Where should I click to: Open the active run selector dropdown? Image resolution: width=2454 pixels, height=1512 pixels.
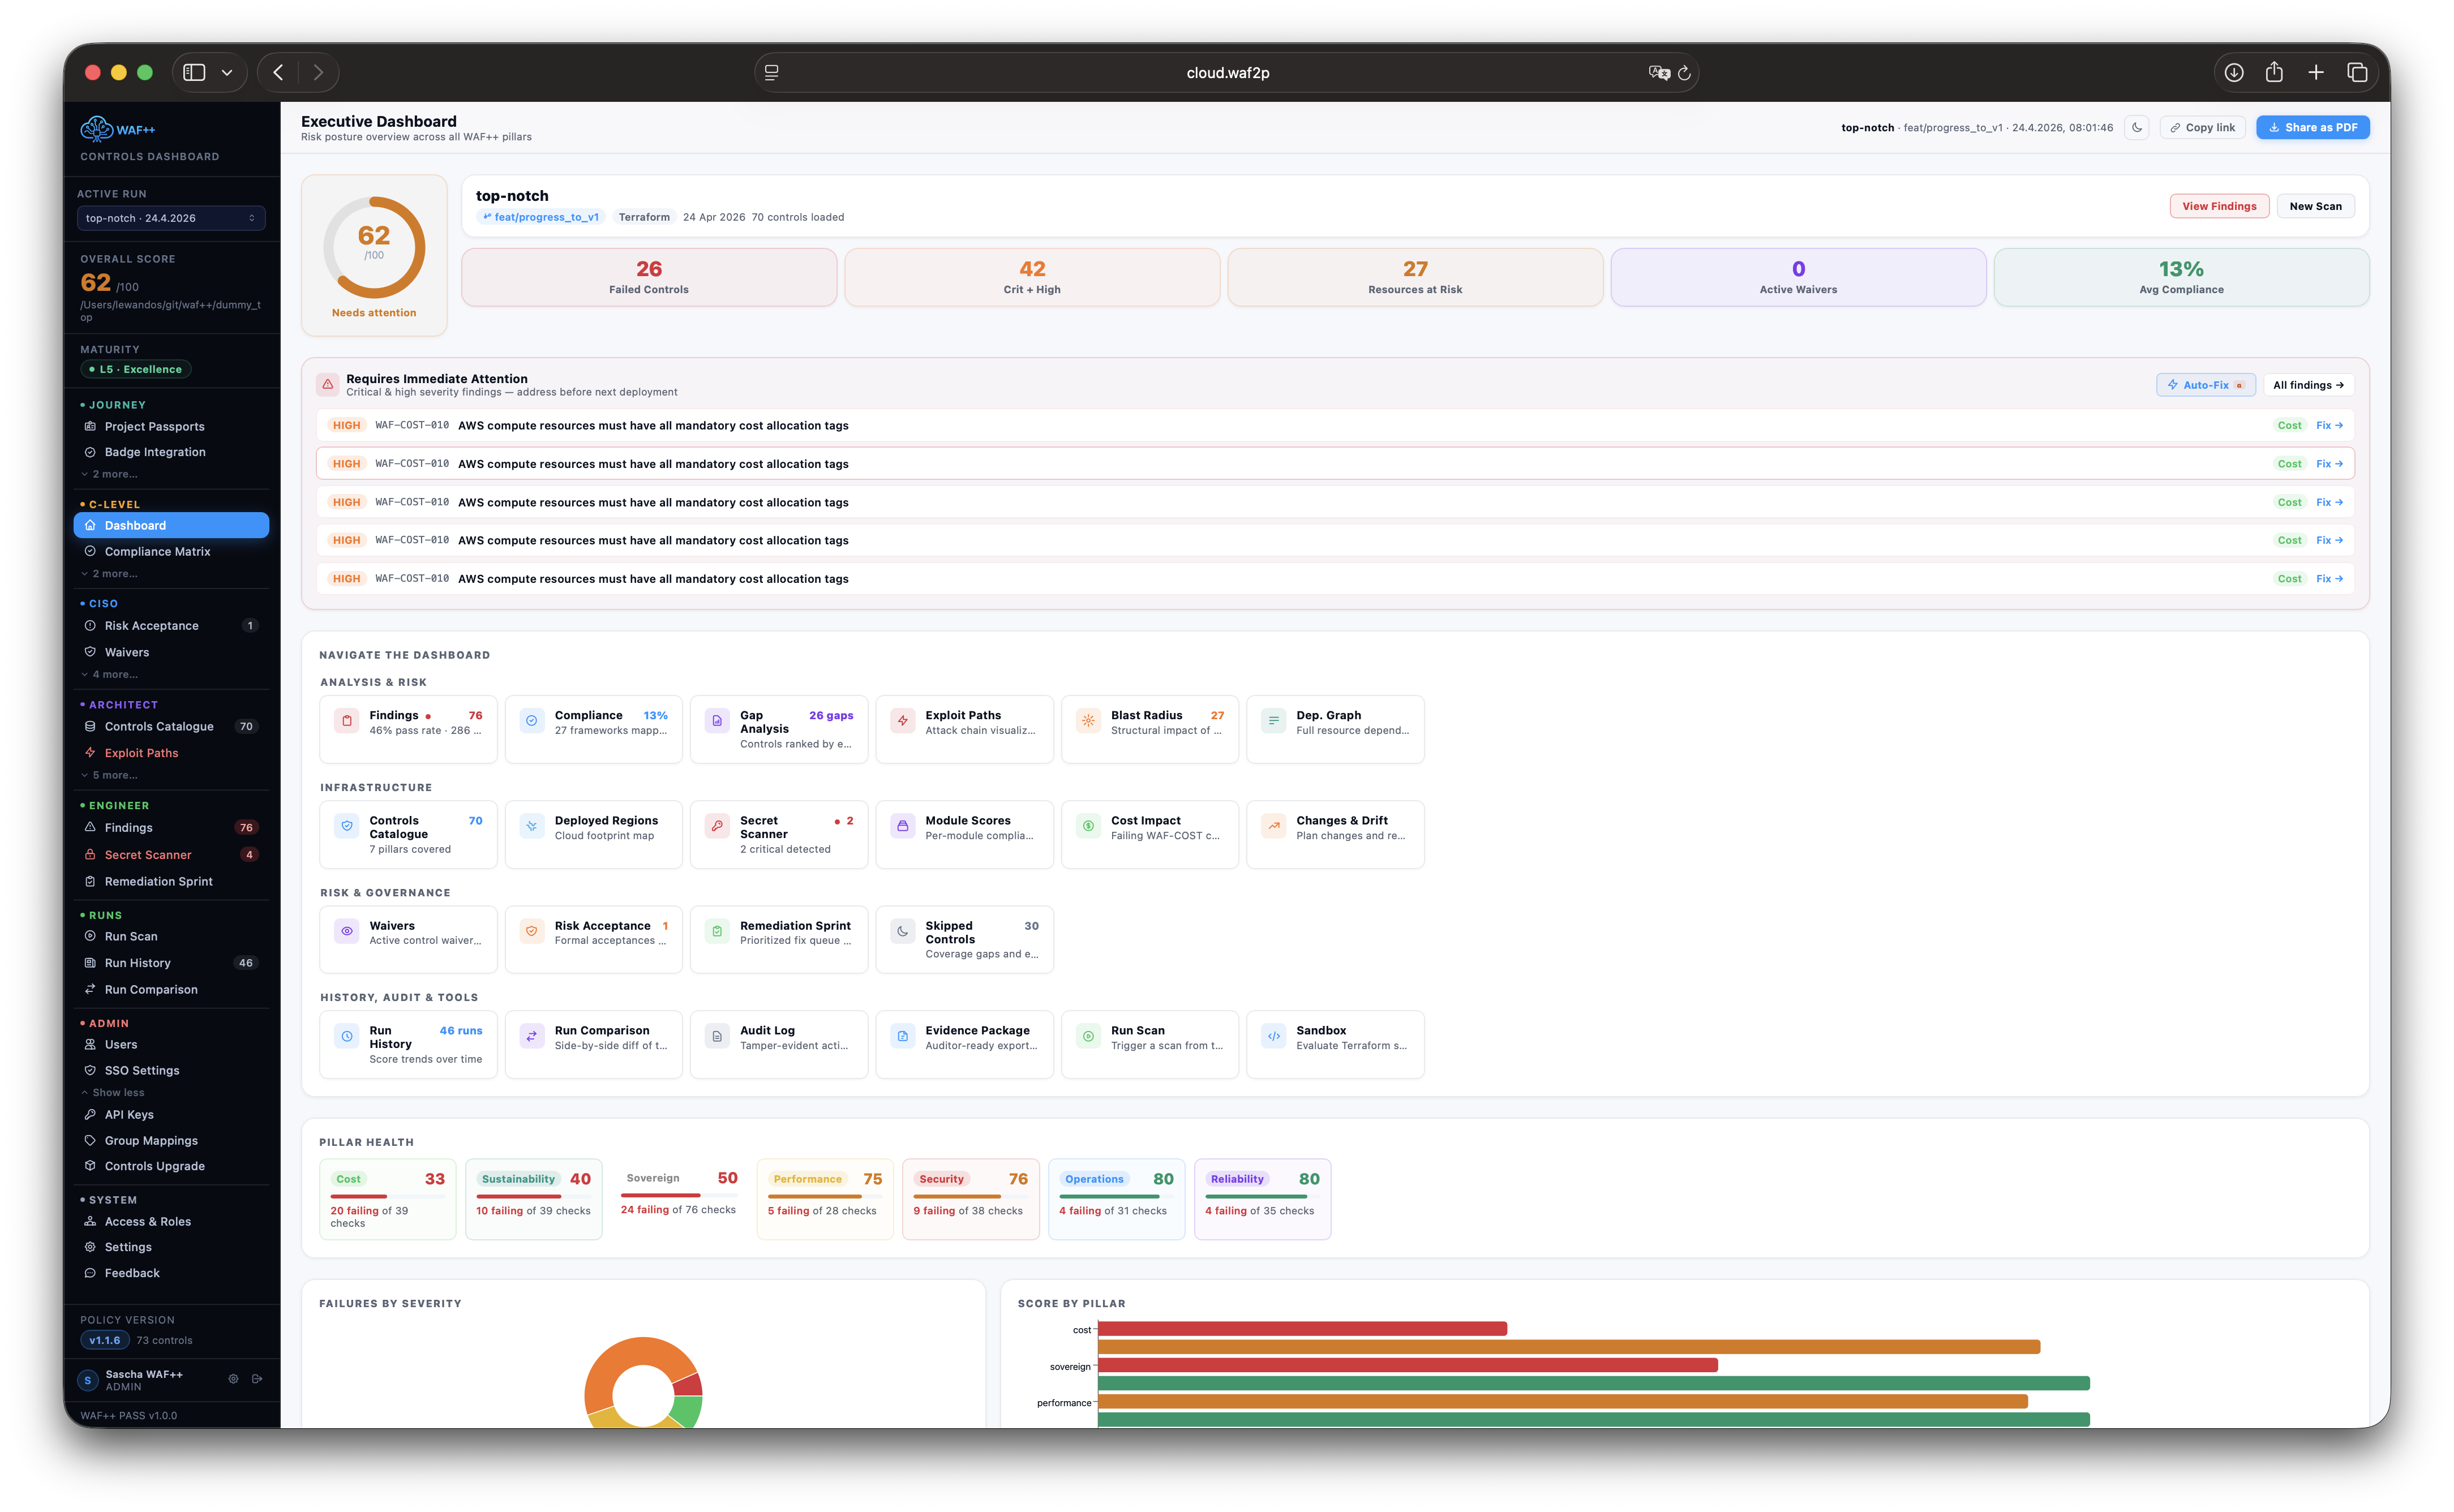[x=171, y=218]
